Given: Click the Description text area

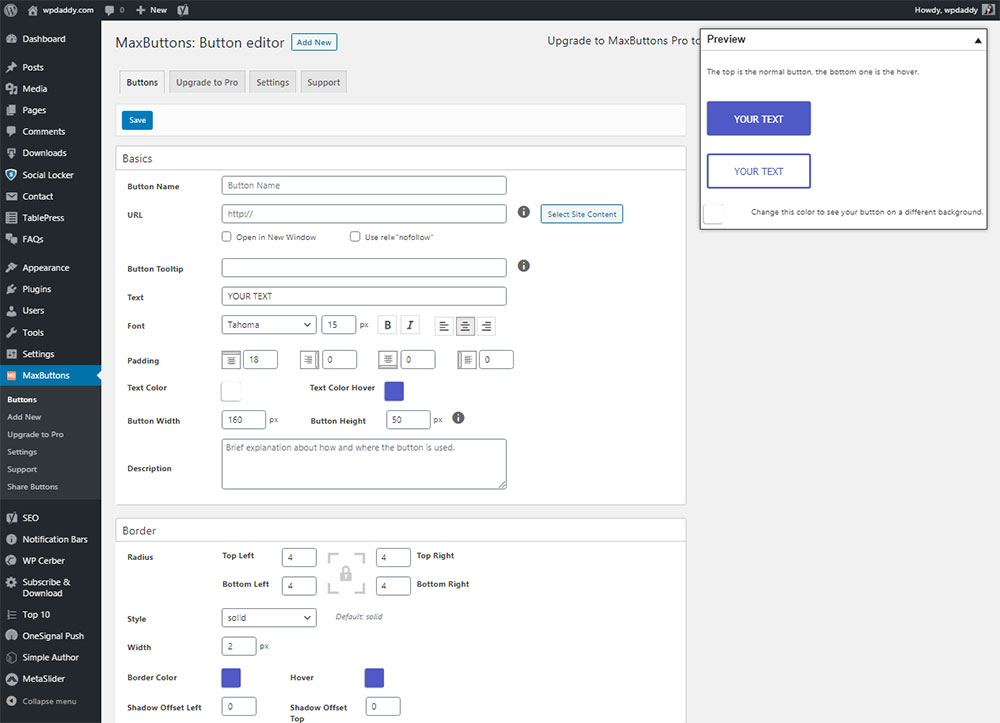Looking at the screenshot, I should [x=364, y=464].
